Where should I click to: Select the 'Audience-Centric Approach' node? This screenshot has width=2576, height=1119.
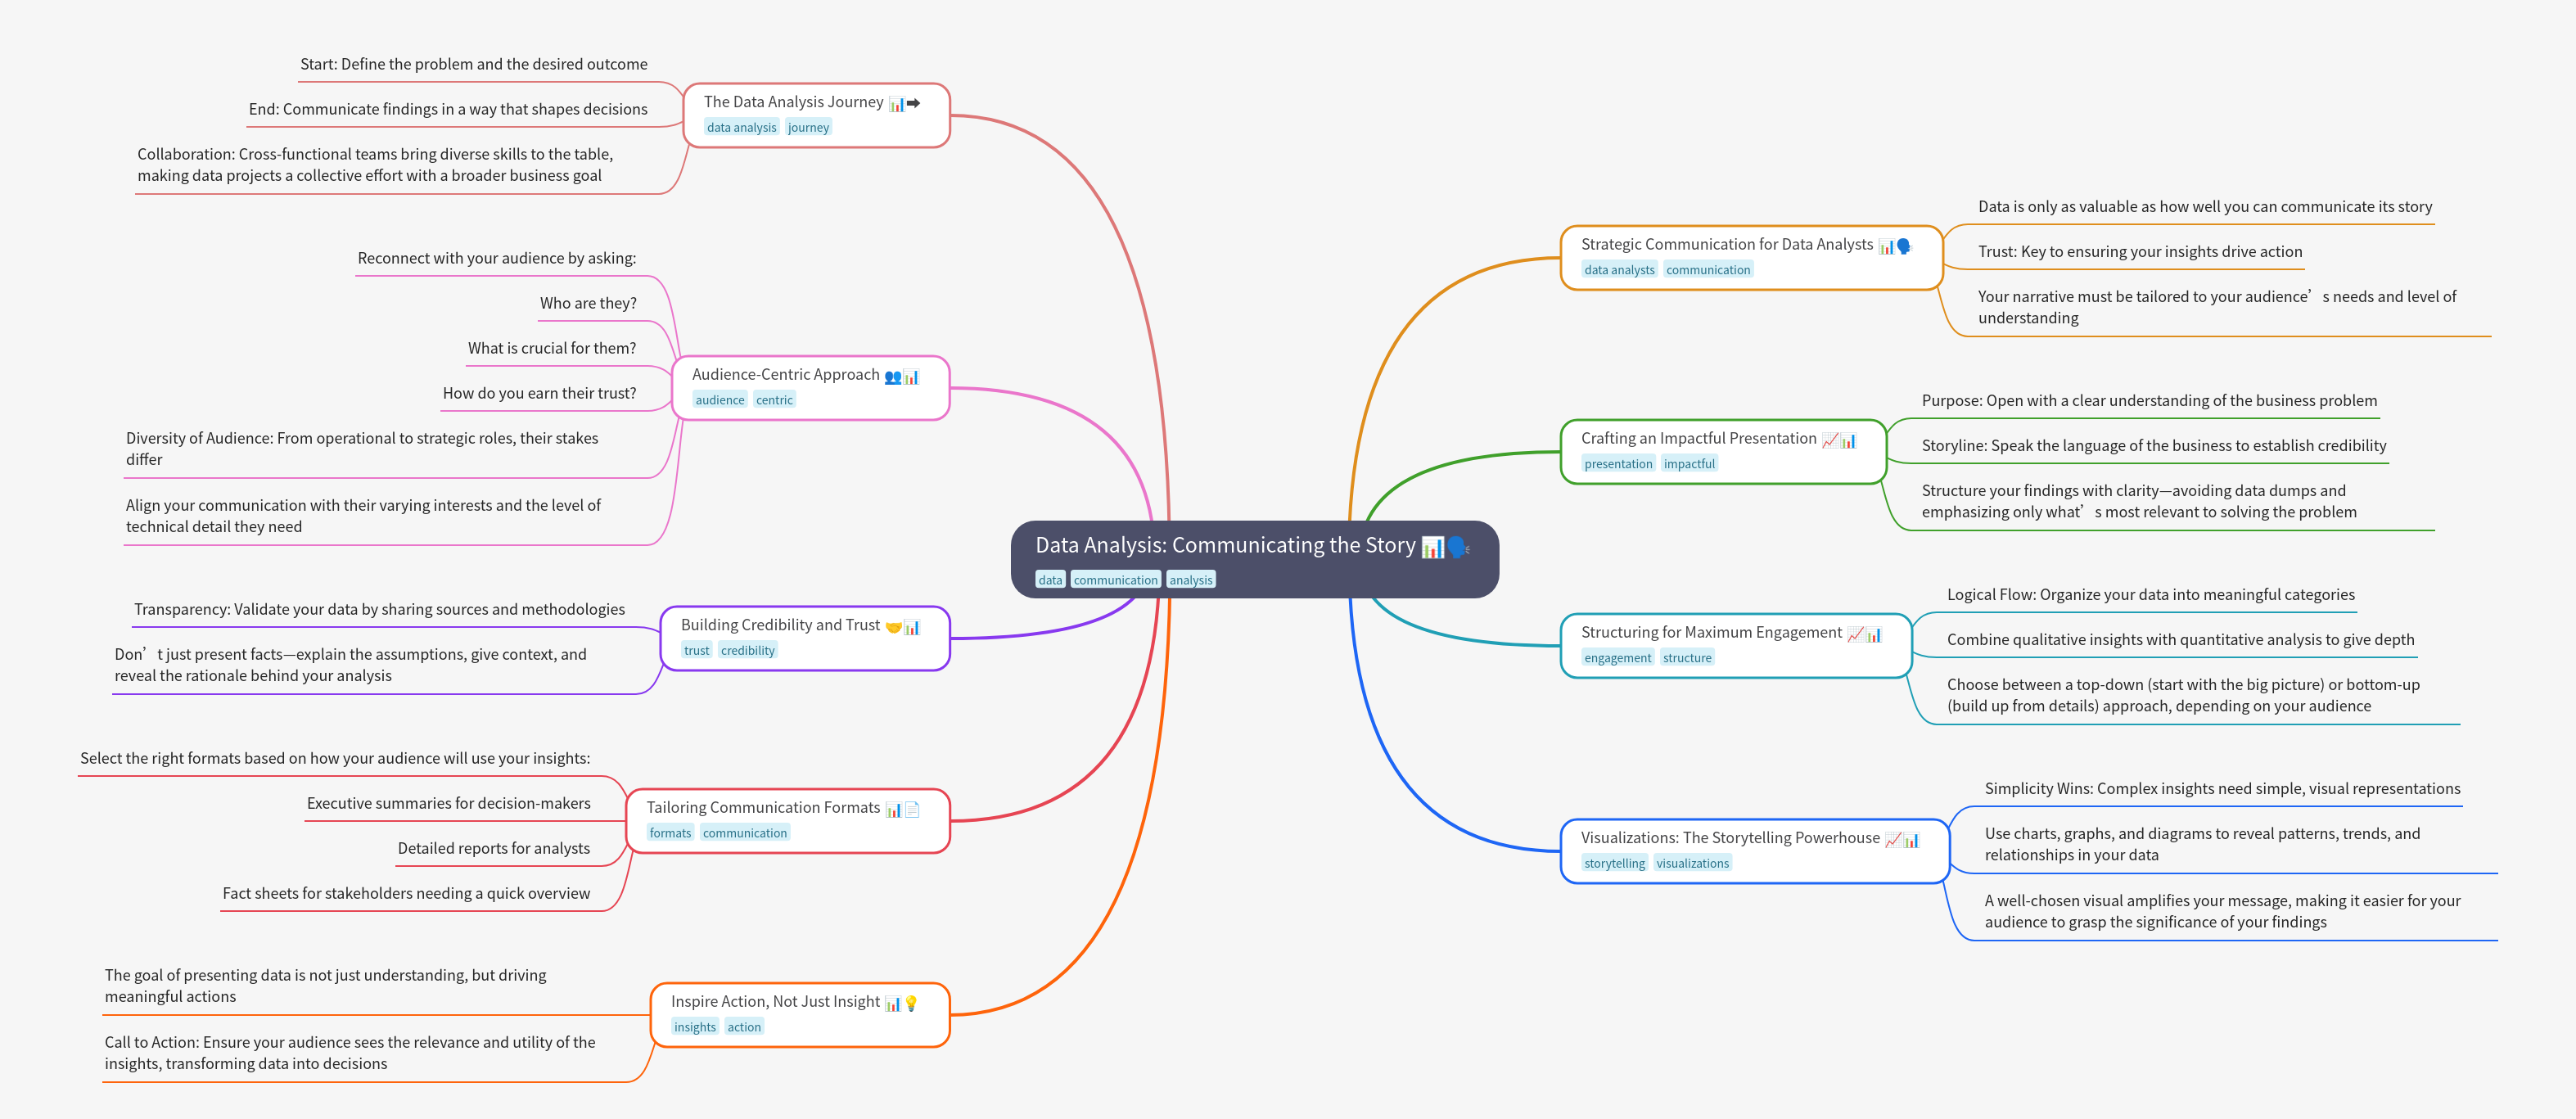pos(810,388)
